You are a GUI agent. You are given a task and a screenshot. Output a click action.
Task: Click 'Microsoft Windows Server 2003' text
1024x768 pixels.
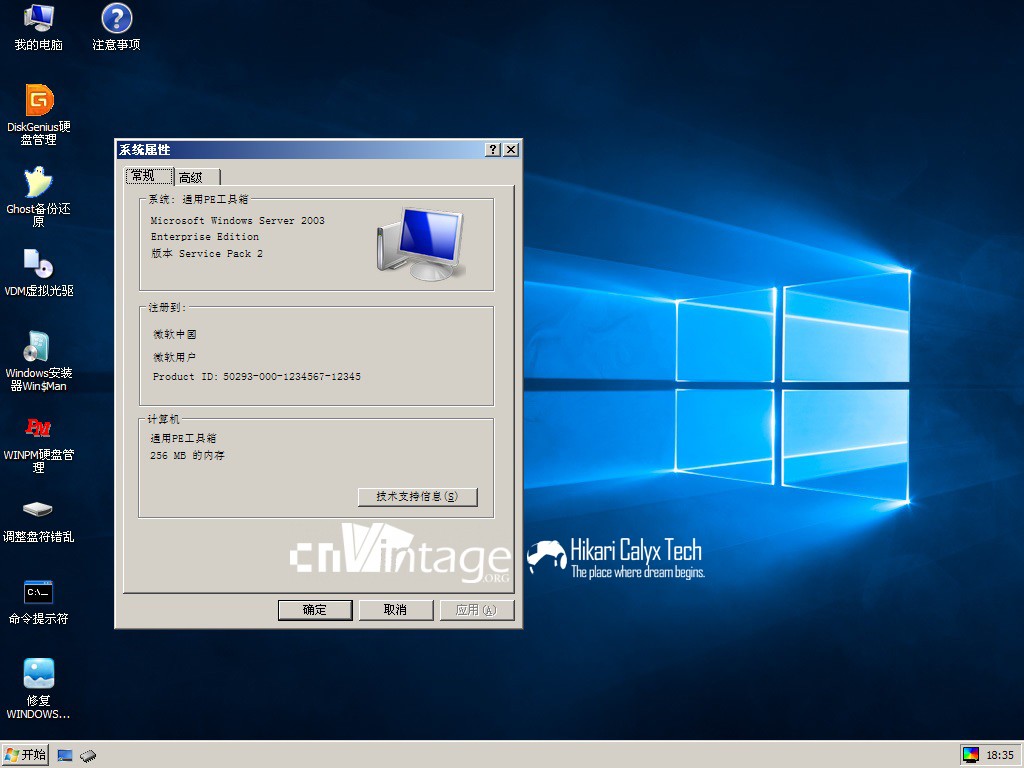[x=238, y=221]
